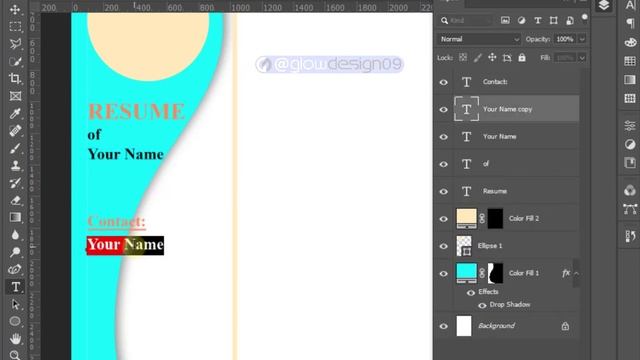The height and width of the screenshot is (360, 640).
Task: Select the Blur tool
Action: click(15, 235)
